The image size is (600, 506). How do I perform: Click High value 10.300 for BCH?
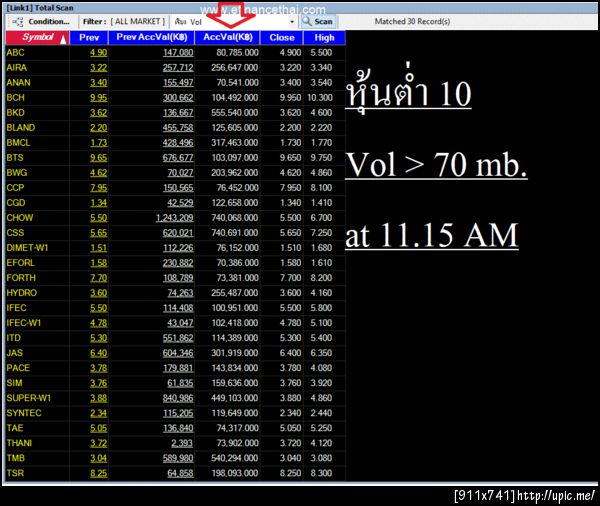pos(320,98)
